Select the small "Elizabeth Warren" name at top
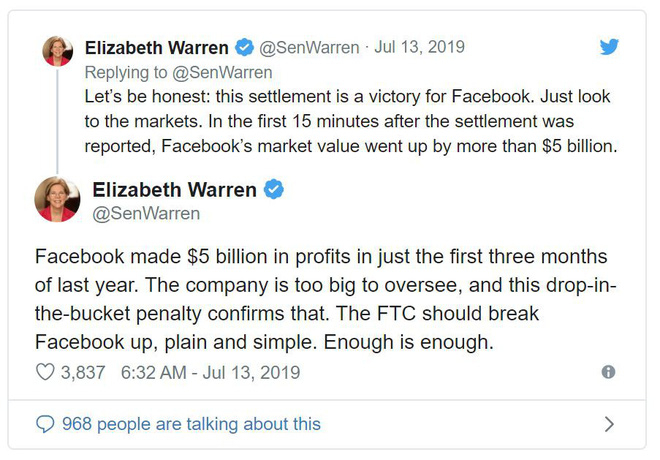The image size is (660, 460). 157,47
